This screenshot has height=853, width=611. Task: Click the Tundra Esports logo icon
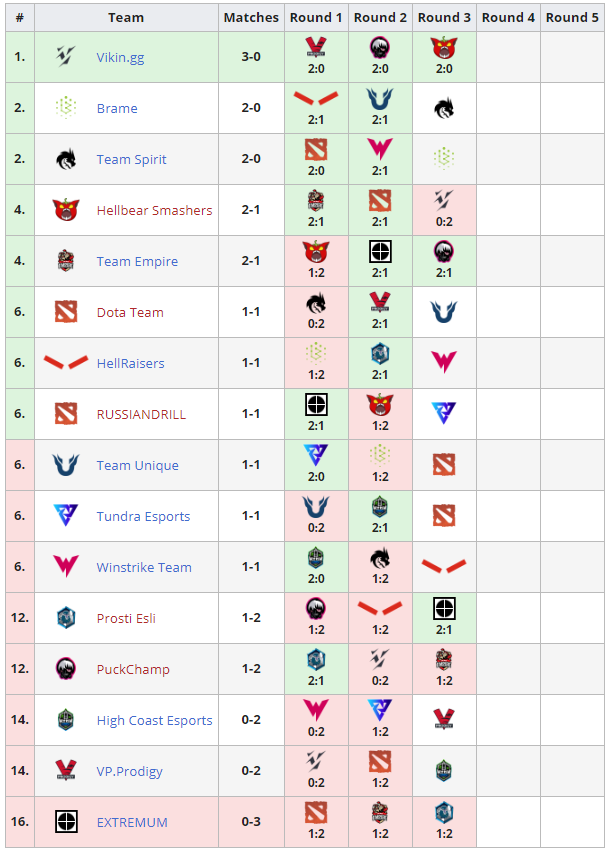(x=66, y=516)
